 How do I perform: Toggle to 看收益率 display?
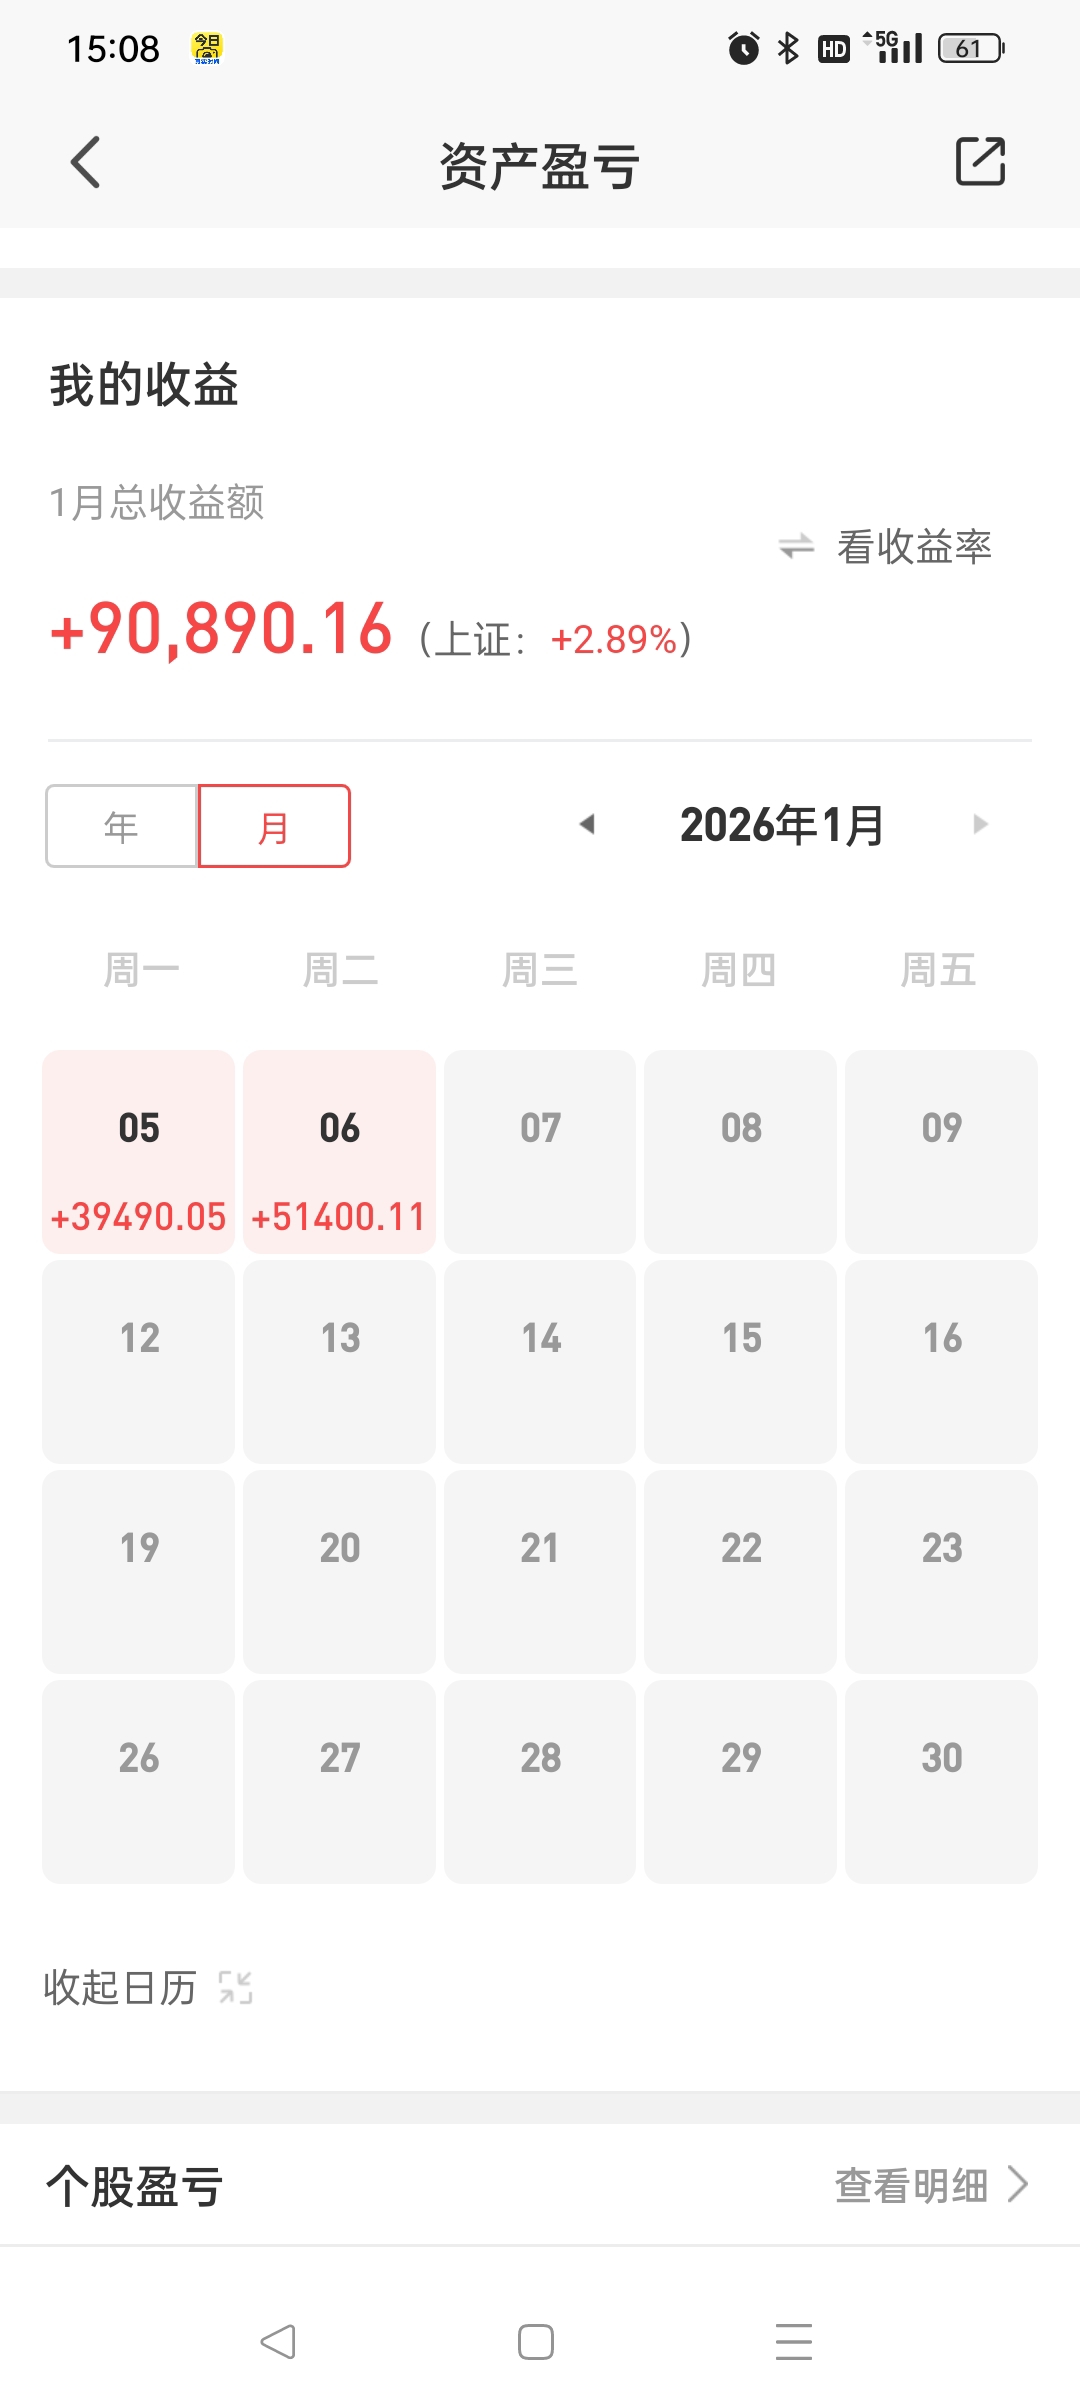(914, 547)
